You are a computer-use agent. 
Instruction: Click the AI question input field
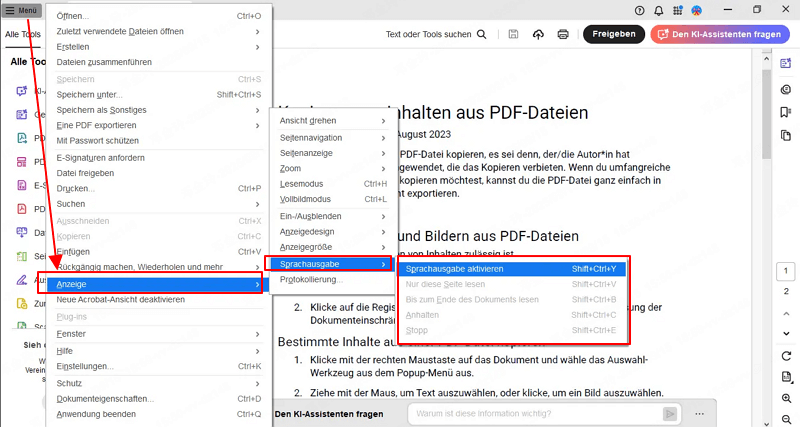536,414
